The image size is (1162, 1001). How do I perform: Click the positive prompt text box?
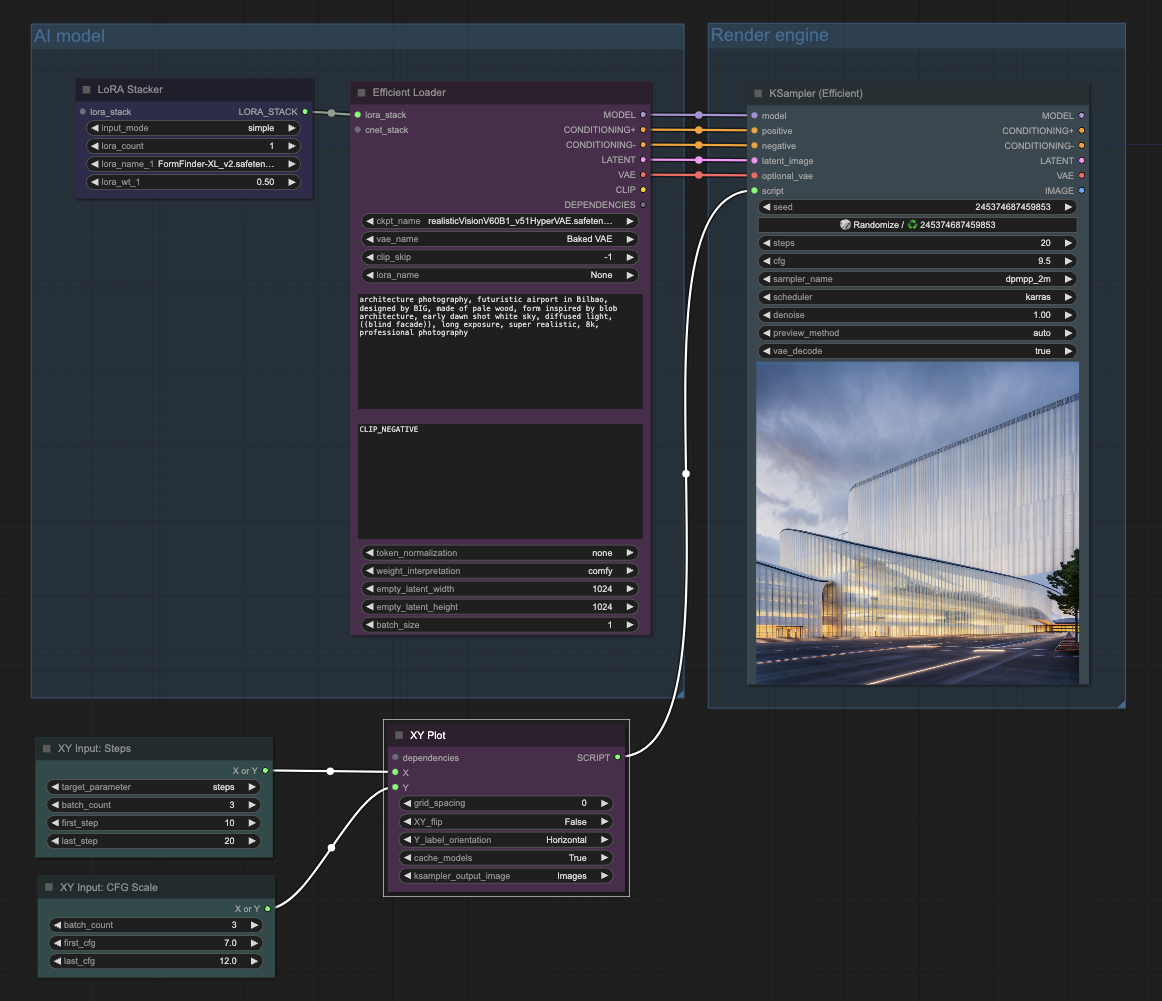500,351
